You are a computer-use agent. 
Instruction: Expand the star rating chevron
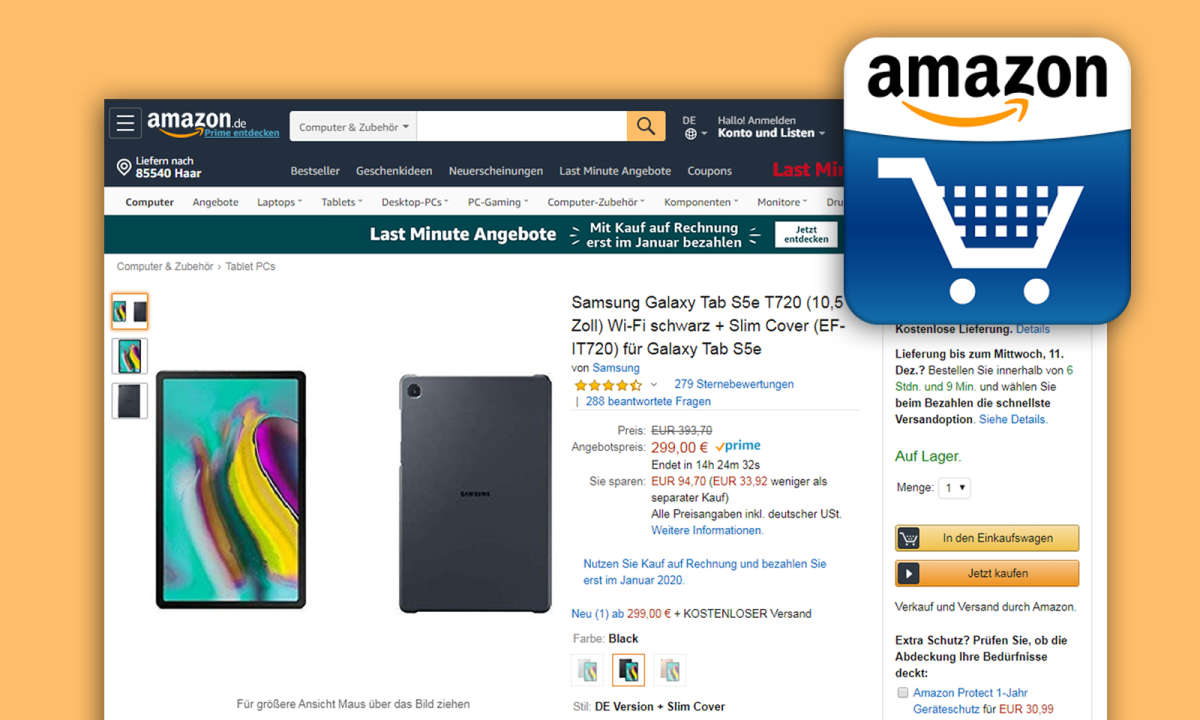coord(654,385)
